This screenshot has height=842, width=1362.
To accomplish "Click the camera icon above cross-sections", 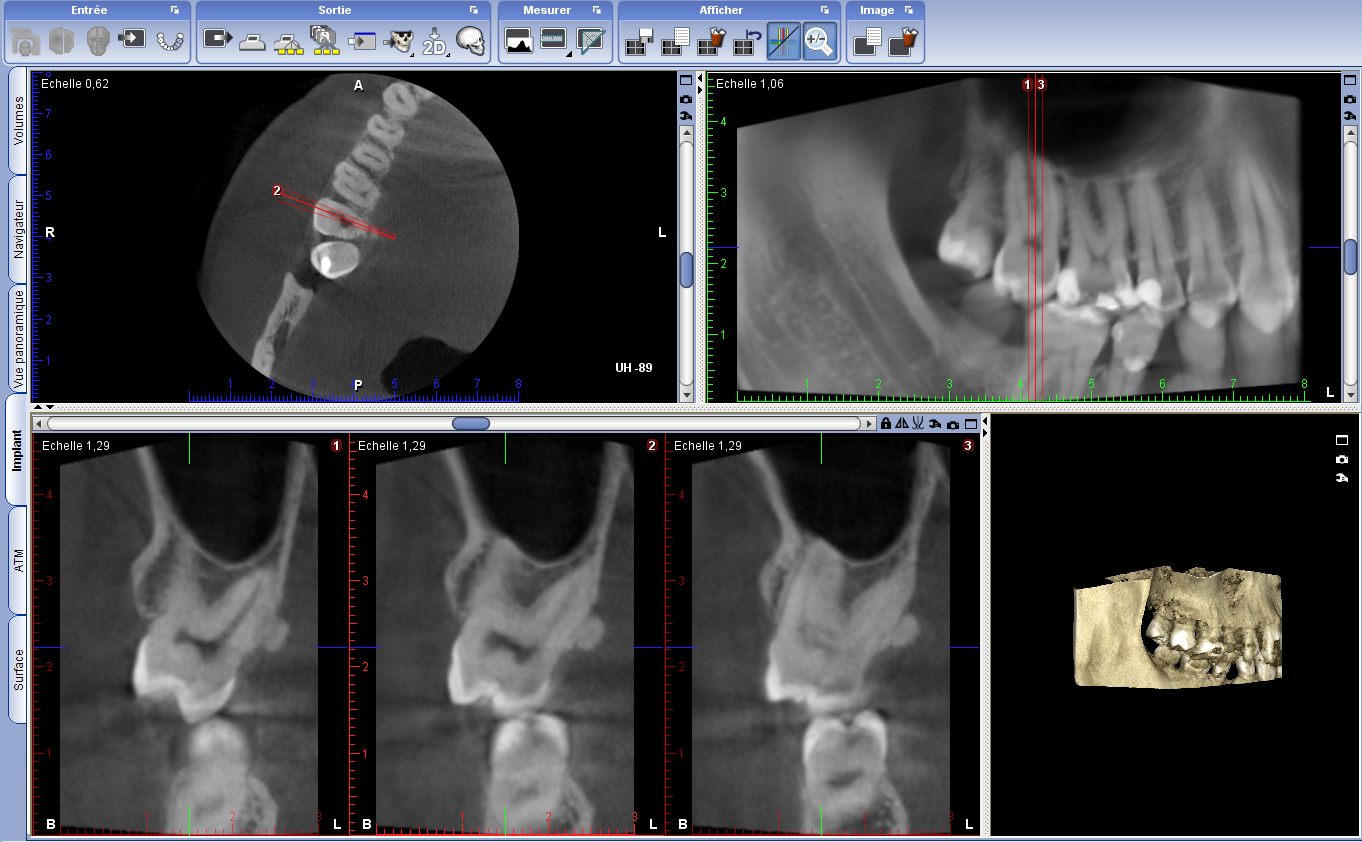I will tap(953, 424).
